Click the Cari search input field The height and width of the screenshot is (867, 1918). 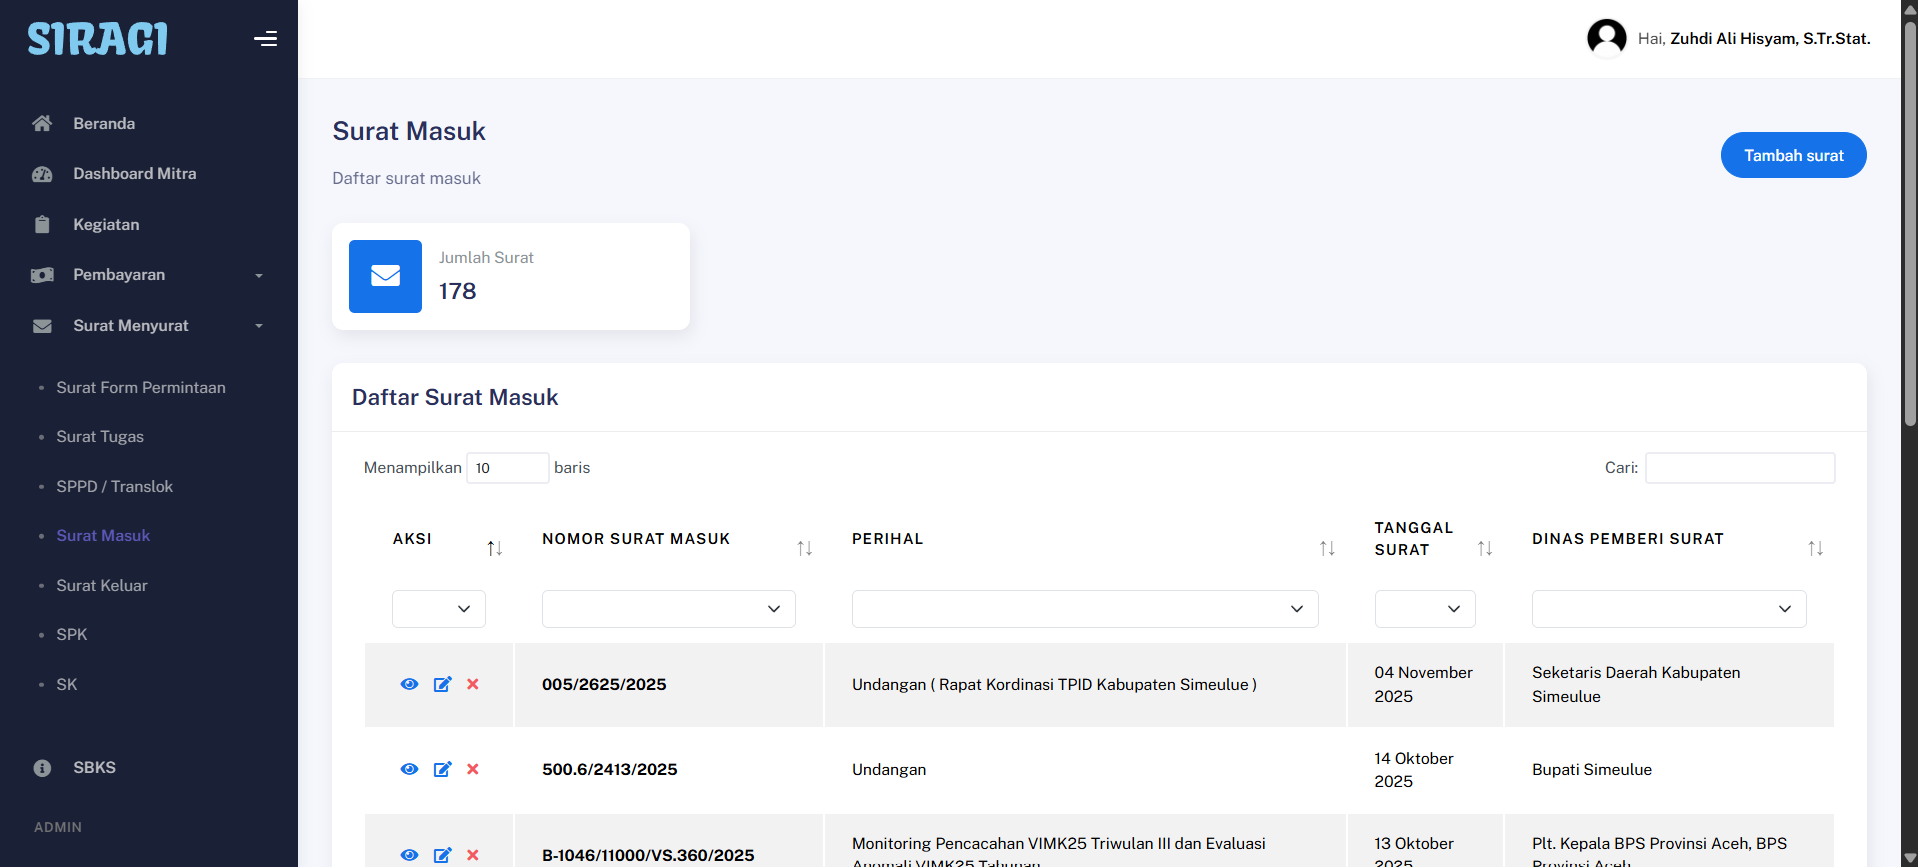[1739, 468]
